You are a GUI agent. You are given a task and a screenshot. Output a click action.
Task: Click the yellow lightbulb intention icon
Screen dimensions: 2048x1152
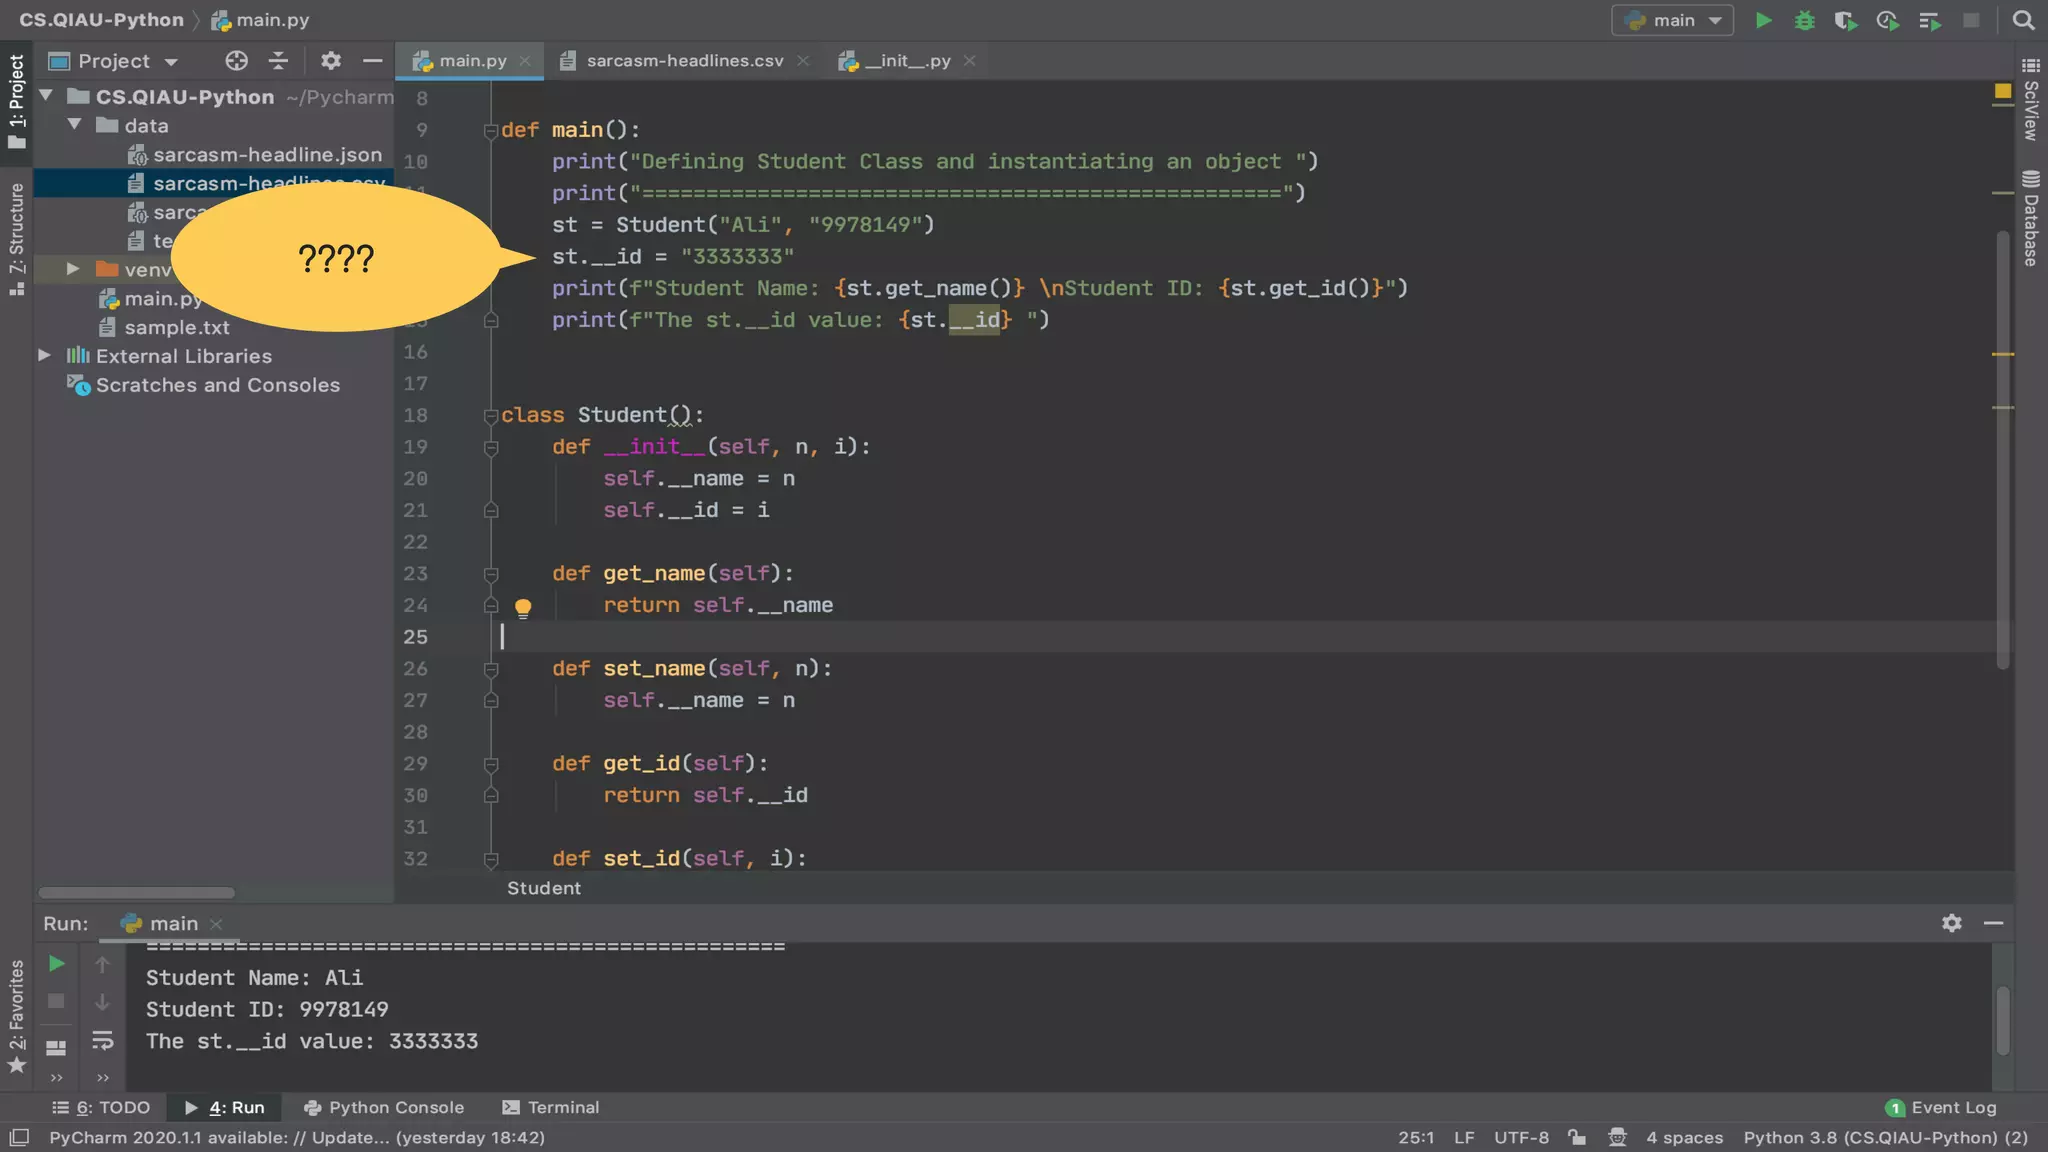point(522,607)
